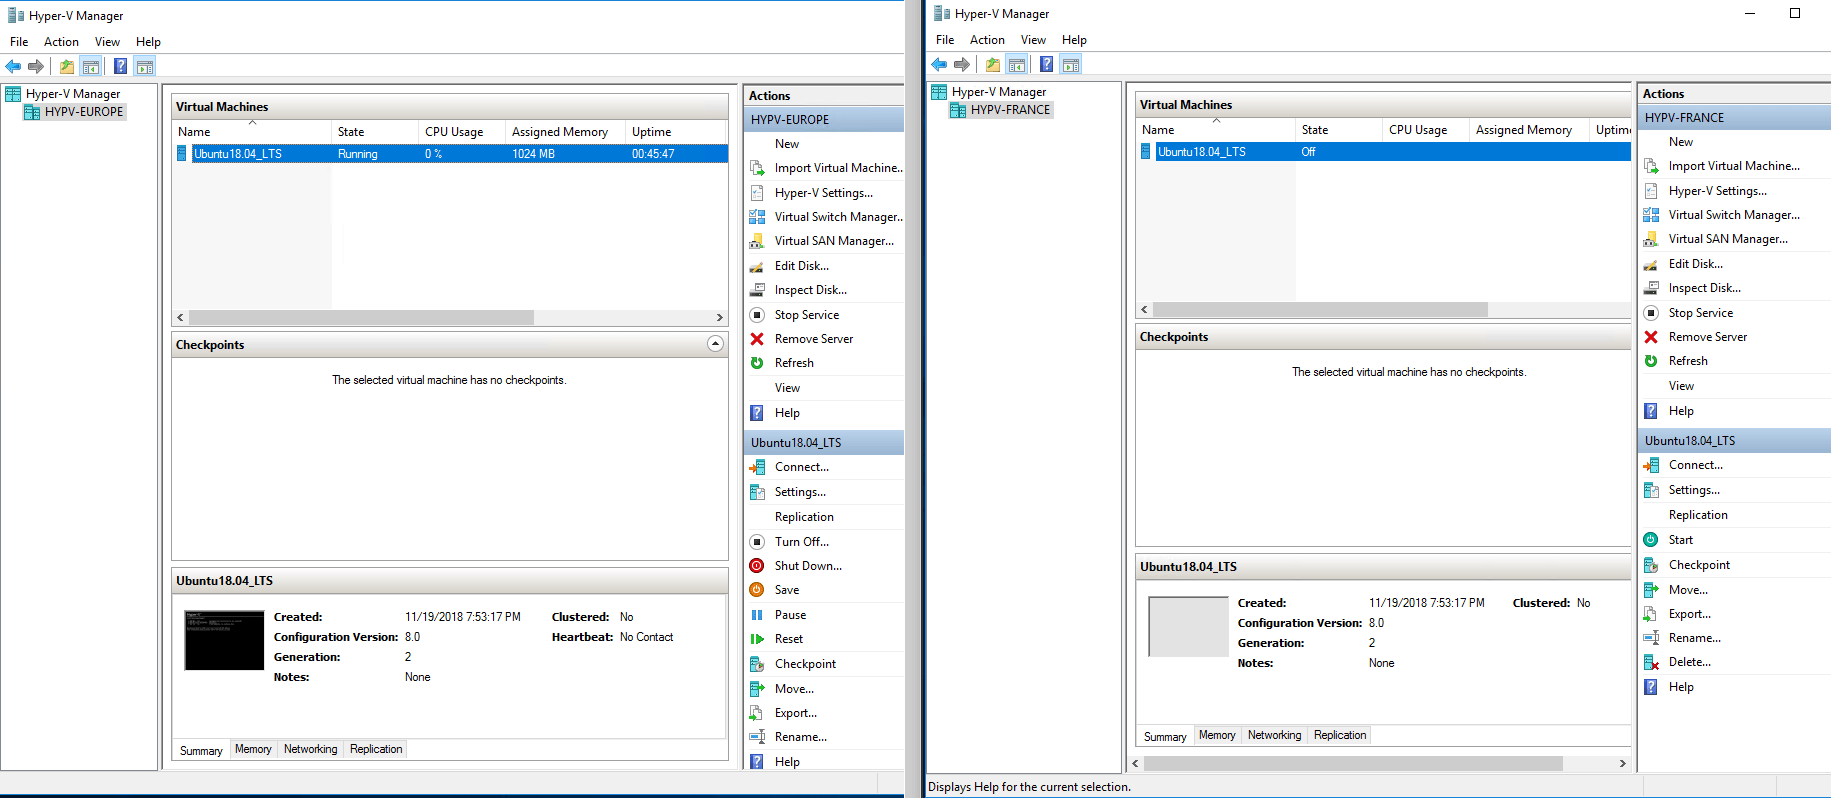Switch to Replication tab in HYPV-FRANCE window
The height and width of the screenshot is (798, 1831).
point(1339,735)
